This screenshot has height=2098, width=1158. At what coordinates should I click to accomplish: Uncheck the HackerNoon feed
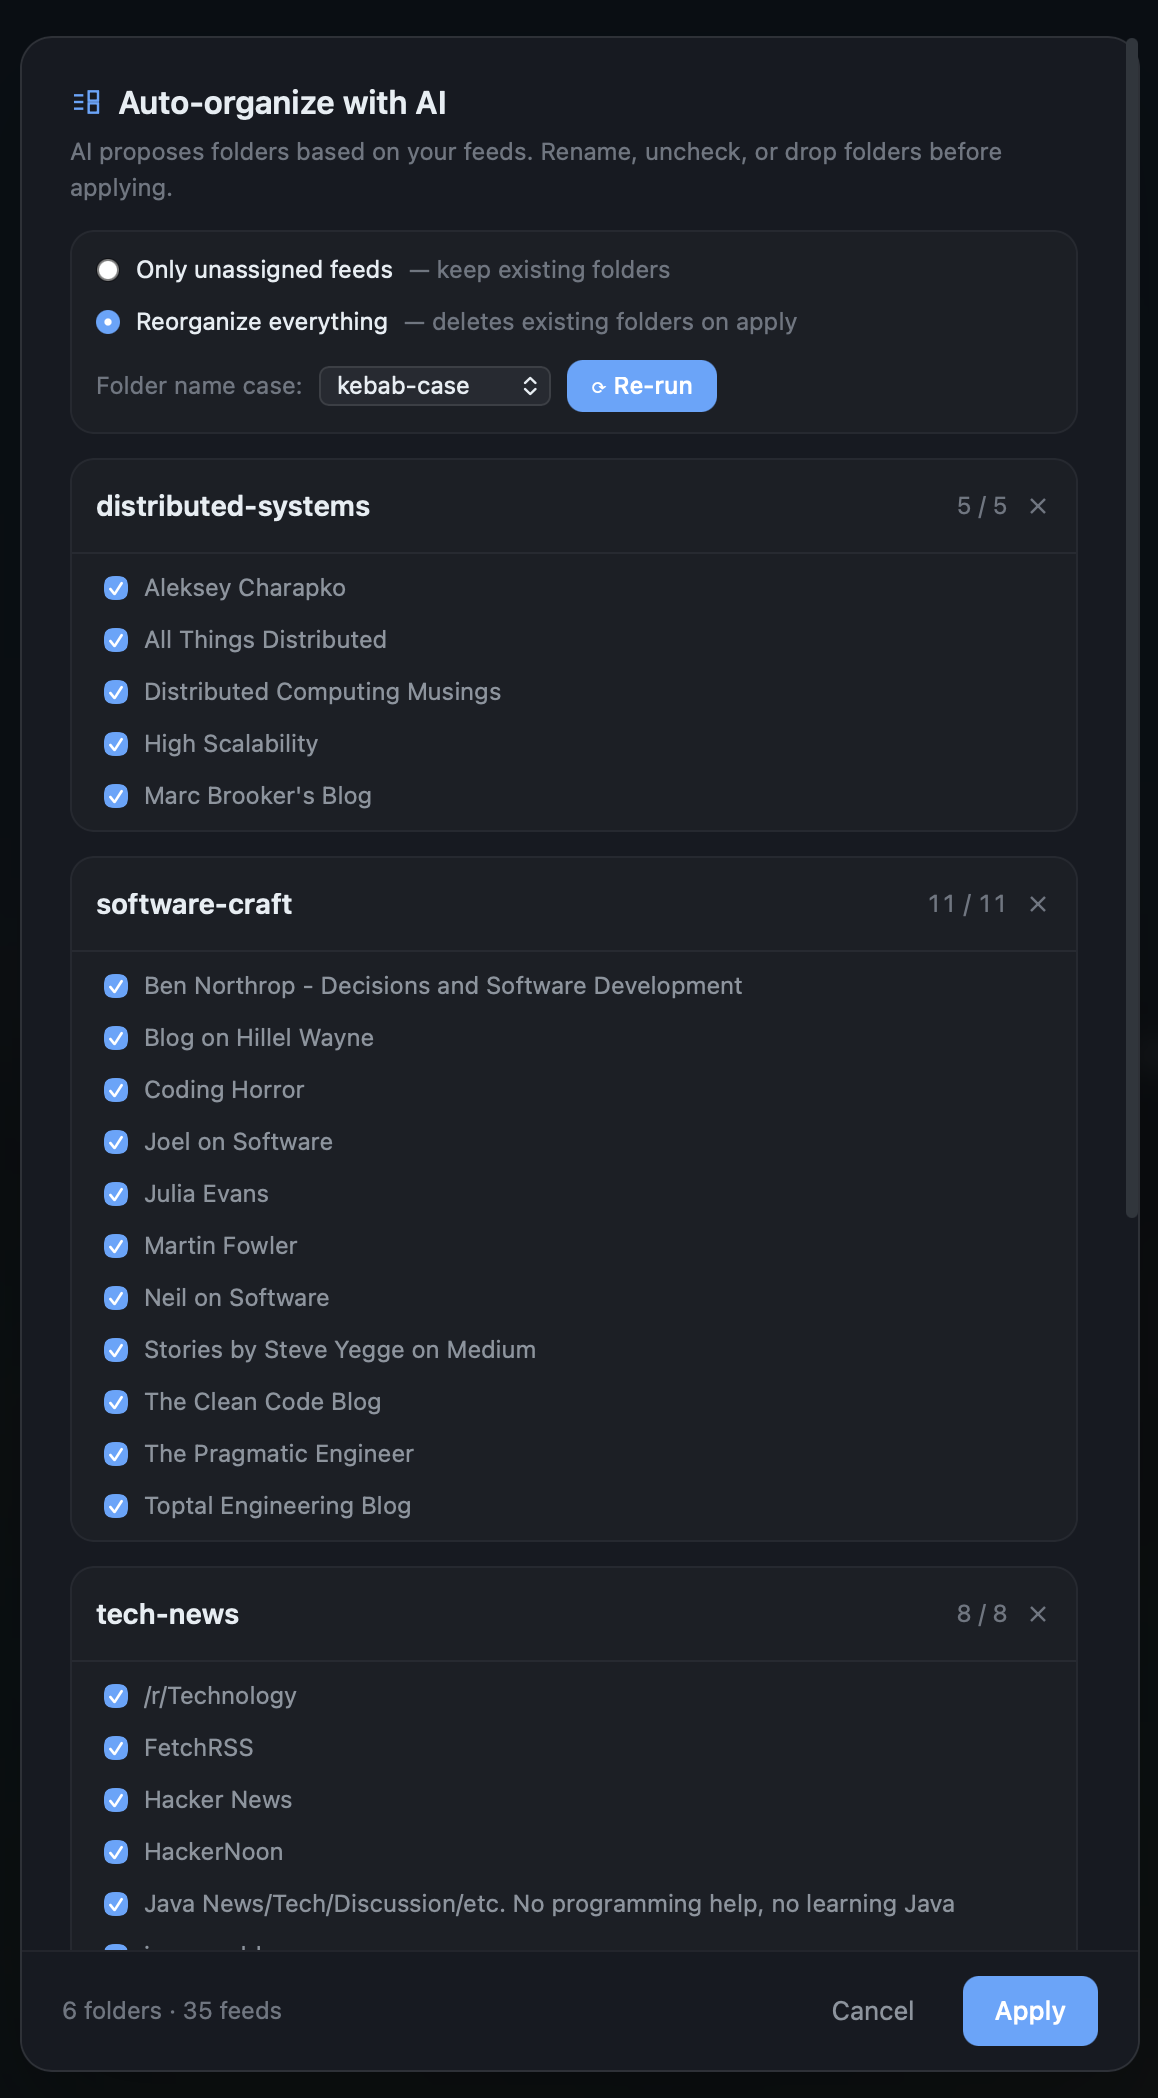116,1852
